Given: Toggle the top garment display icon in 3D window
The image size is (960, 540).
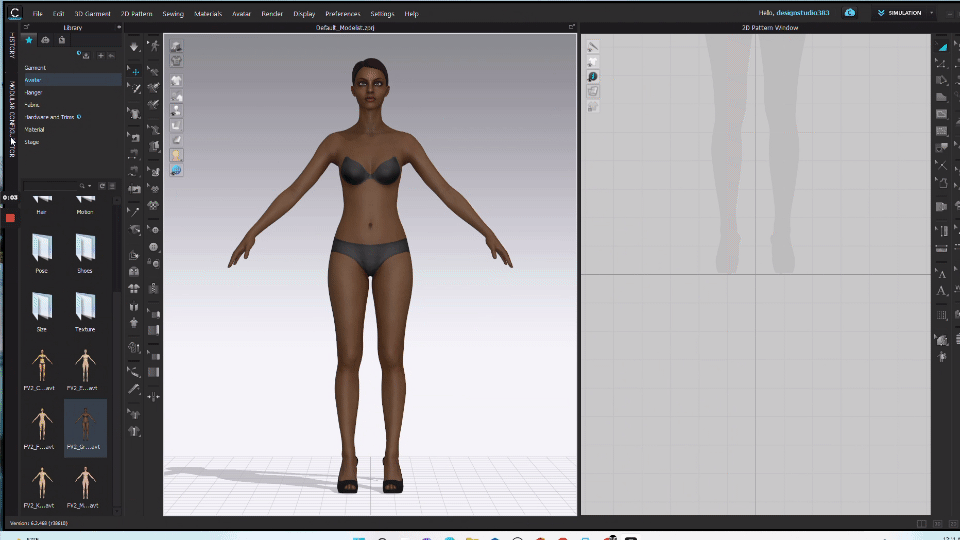Looking at the screenshot, I should point(176,47).
